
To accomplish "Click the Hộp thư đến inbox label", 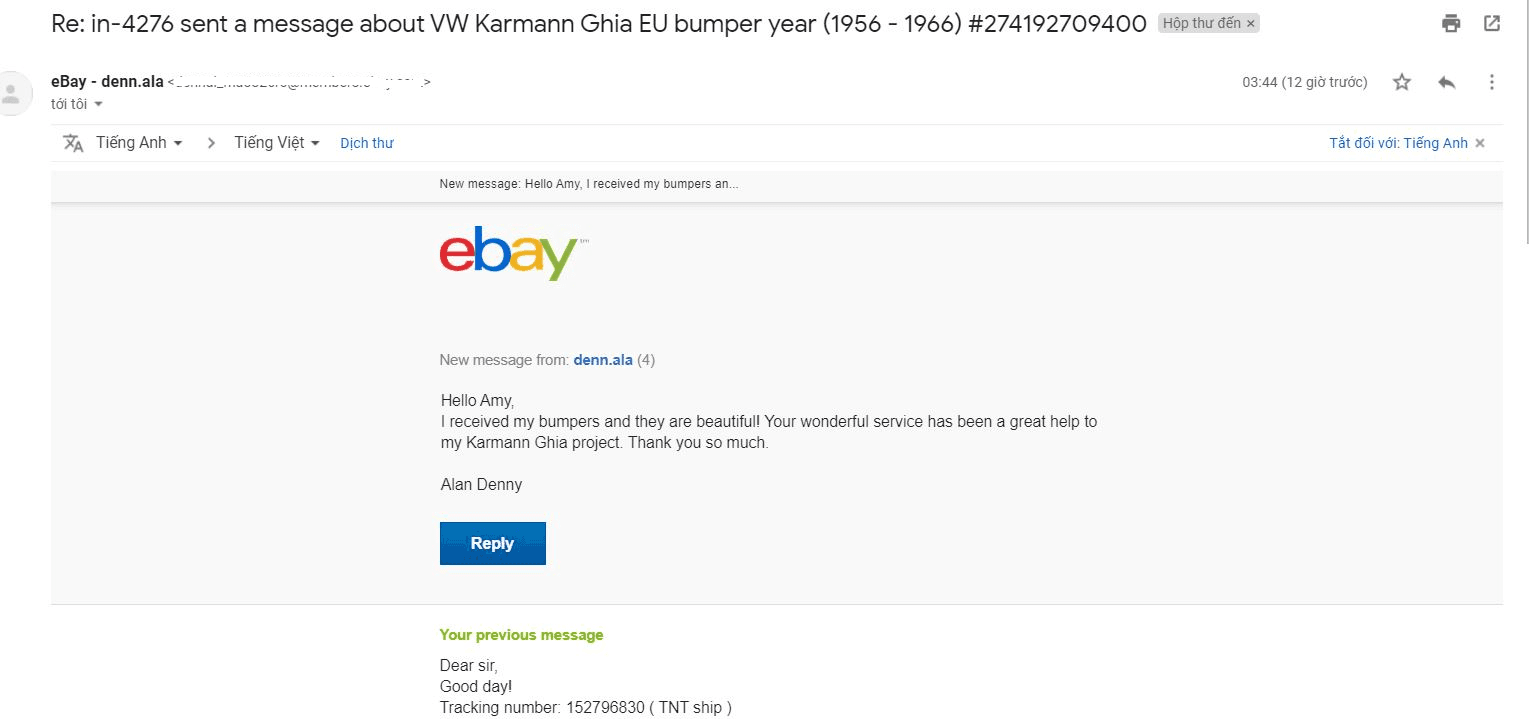I will coord(1201,24).
